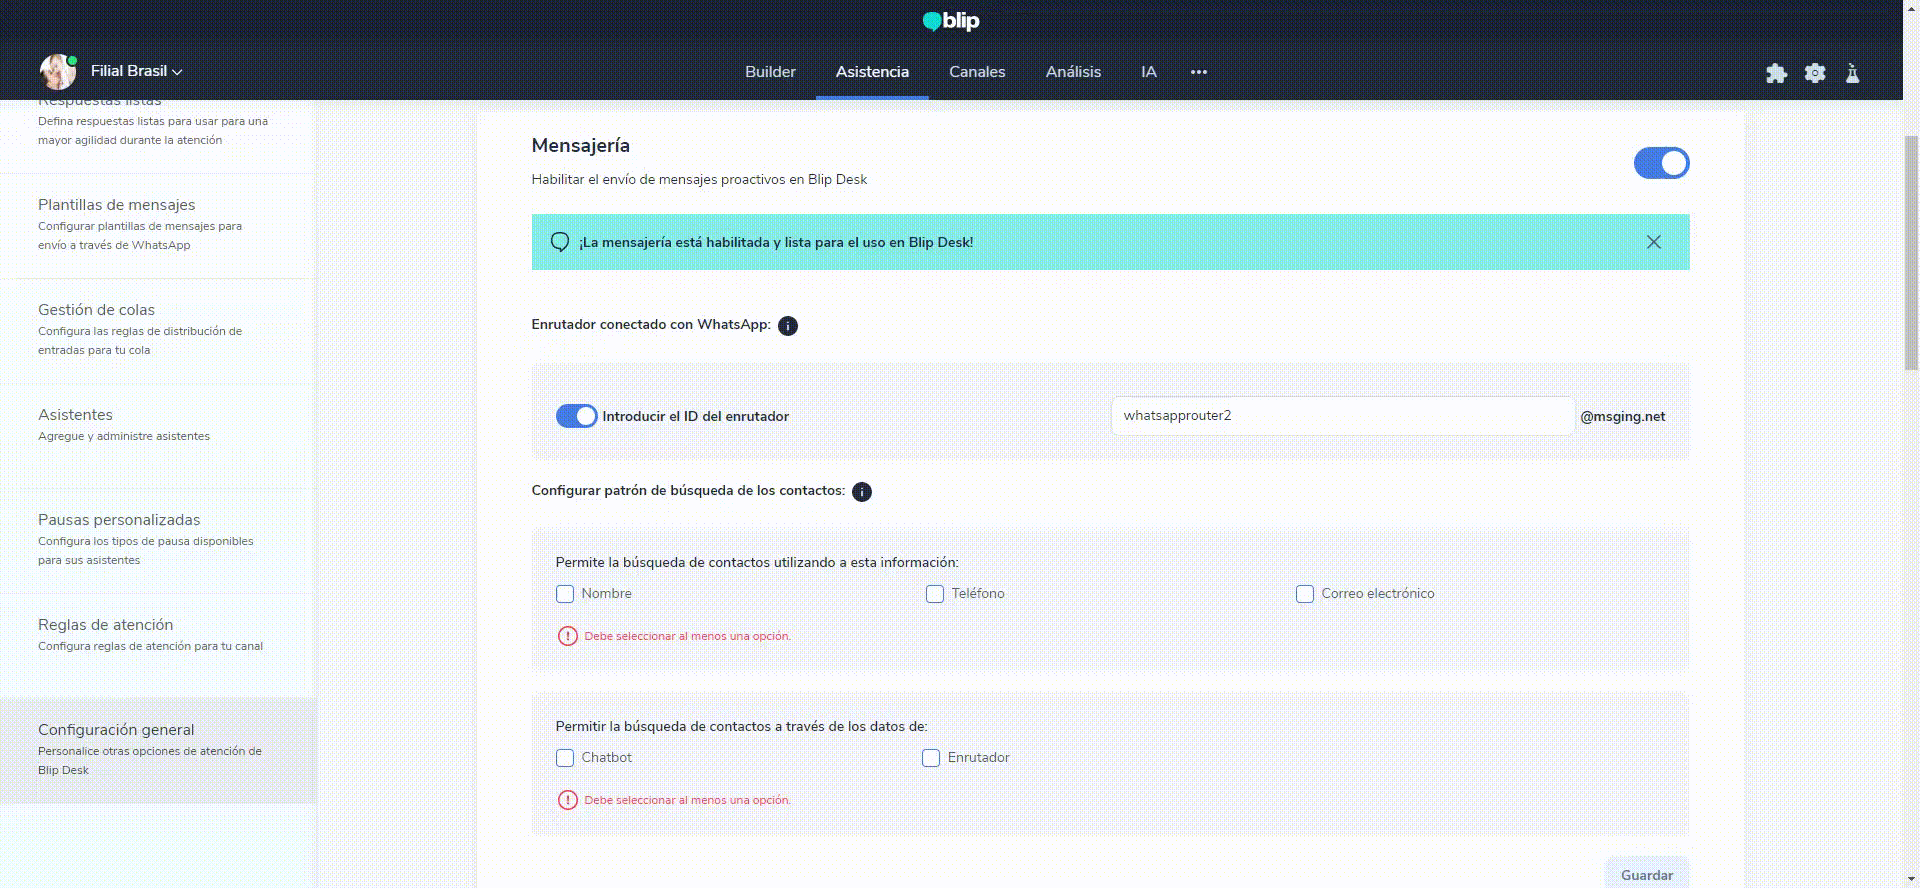Image resolution: width=1920 pixels, height=888 pixels.
Task: Open Respuestas listas sidebar item
Action: tap(158, 136)
